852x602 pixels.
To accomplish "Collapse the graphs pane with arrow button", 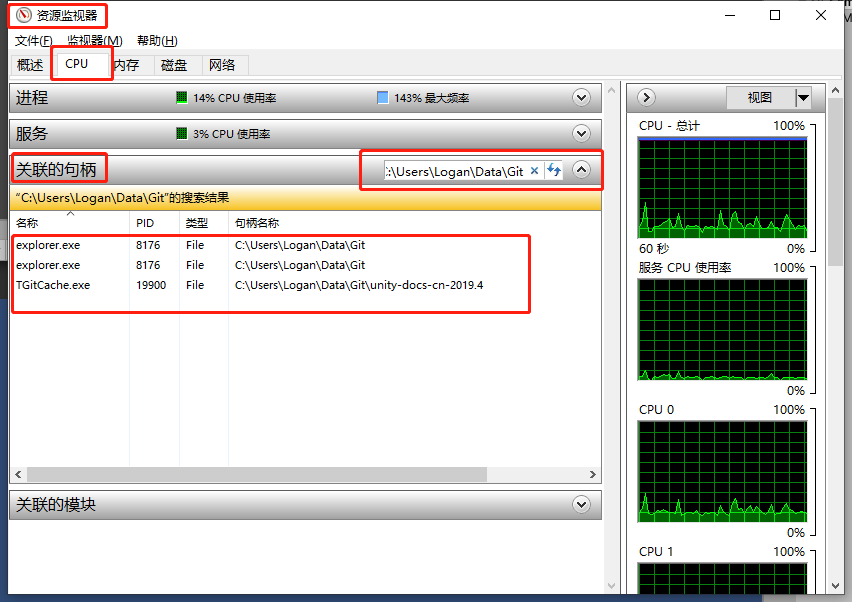I will 646,97.
